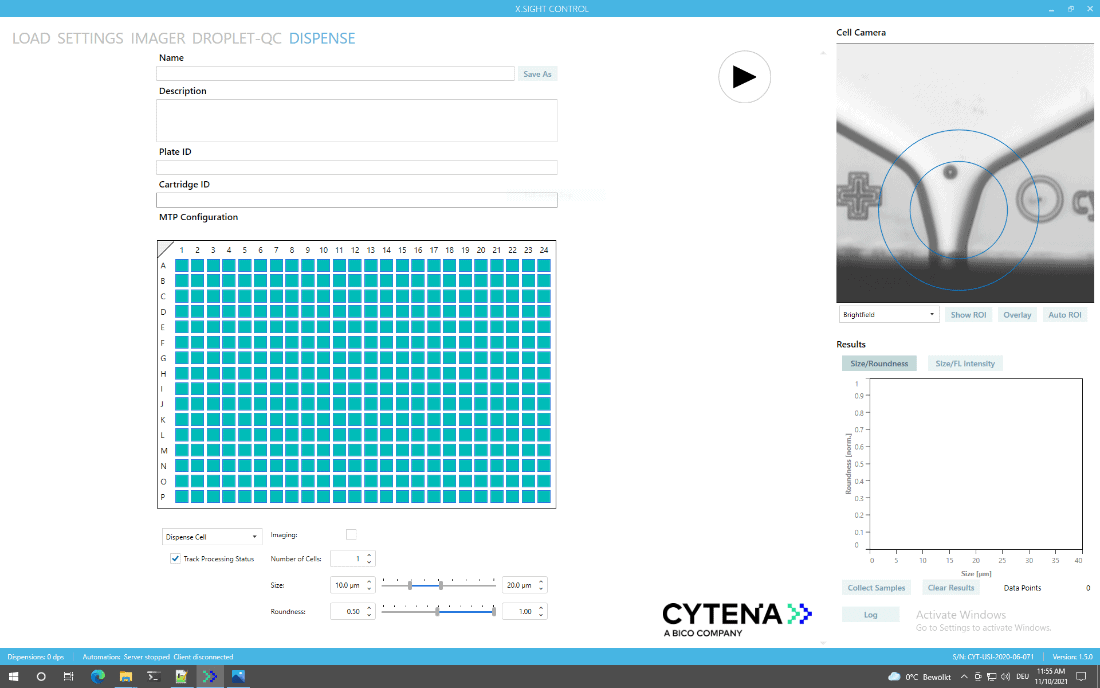This screenshot has width=1100, height=688.
Task: Open the terminal icon in the taskbar
Action: [x=154, y=677]
